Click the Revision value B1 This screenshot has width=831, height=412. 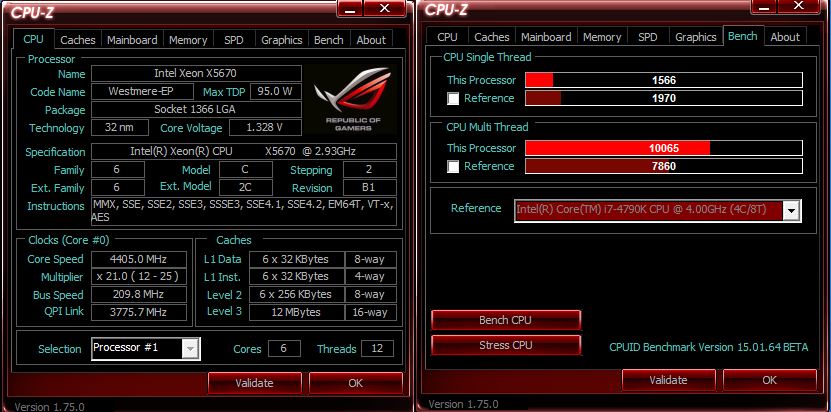(x=370, y=188)
